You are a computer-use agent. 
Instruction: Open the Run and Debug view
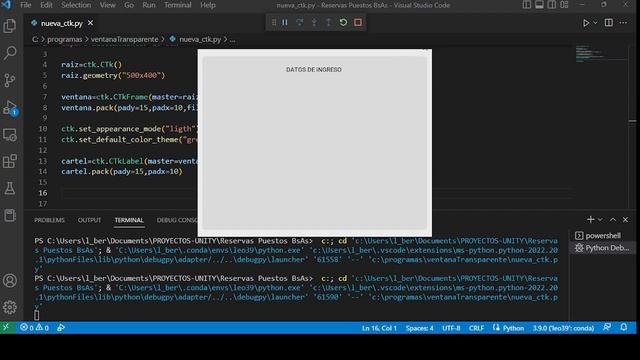[x=10, y=107]
